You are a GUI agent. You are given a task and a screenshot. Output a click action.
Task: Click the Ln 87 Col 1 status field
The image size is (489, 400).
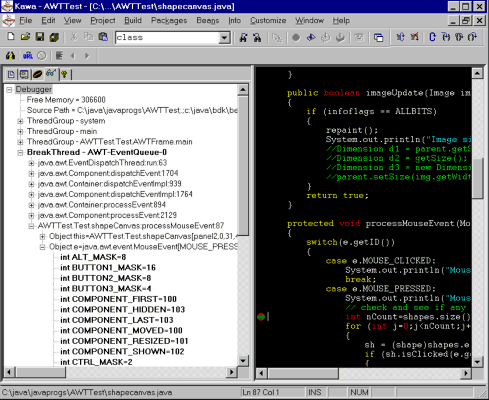pyautogui.click(x=273, y=392)
